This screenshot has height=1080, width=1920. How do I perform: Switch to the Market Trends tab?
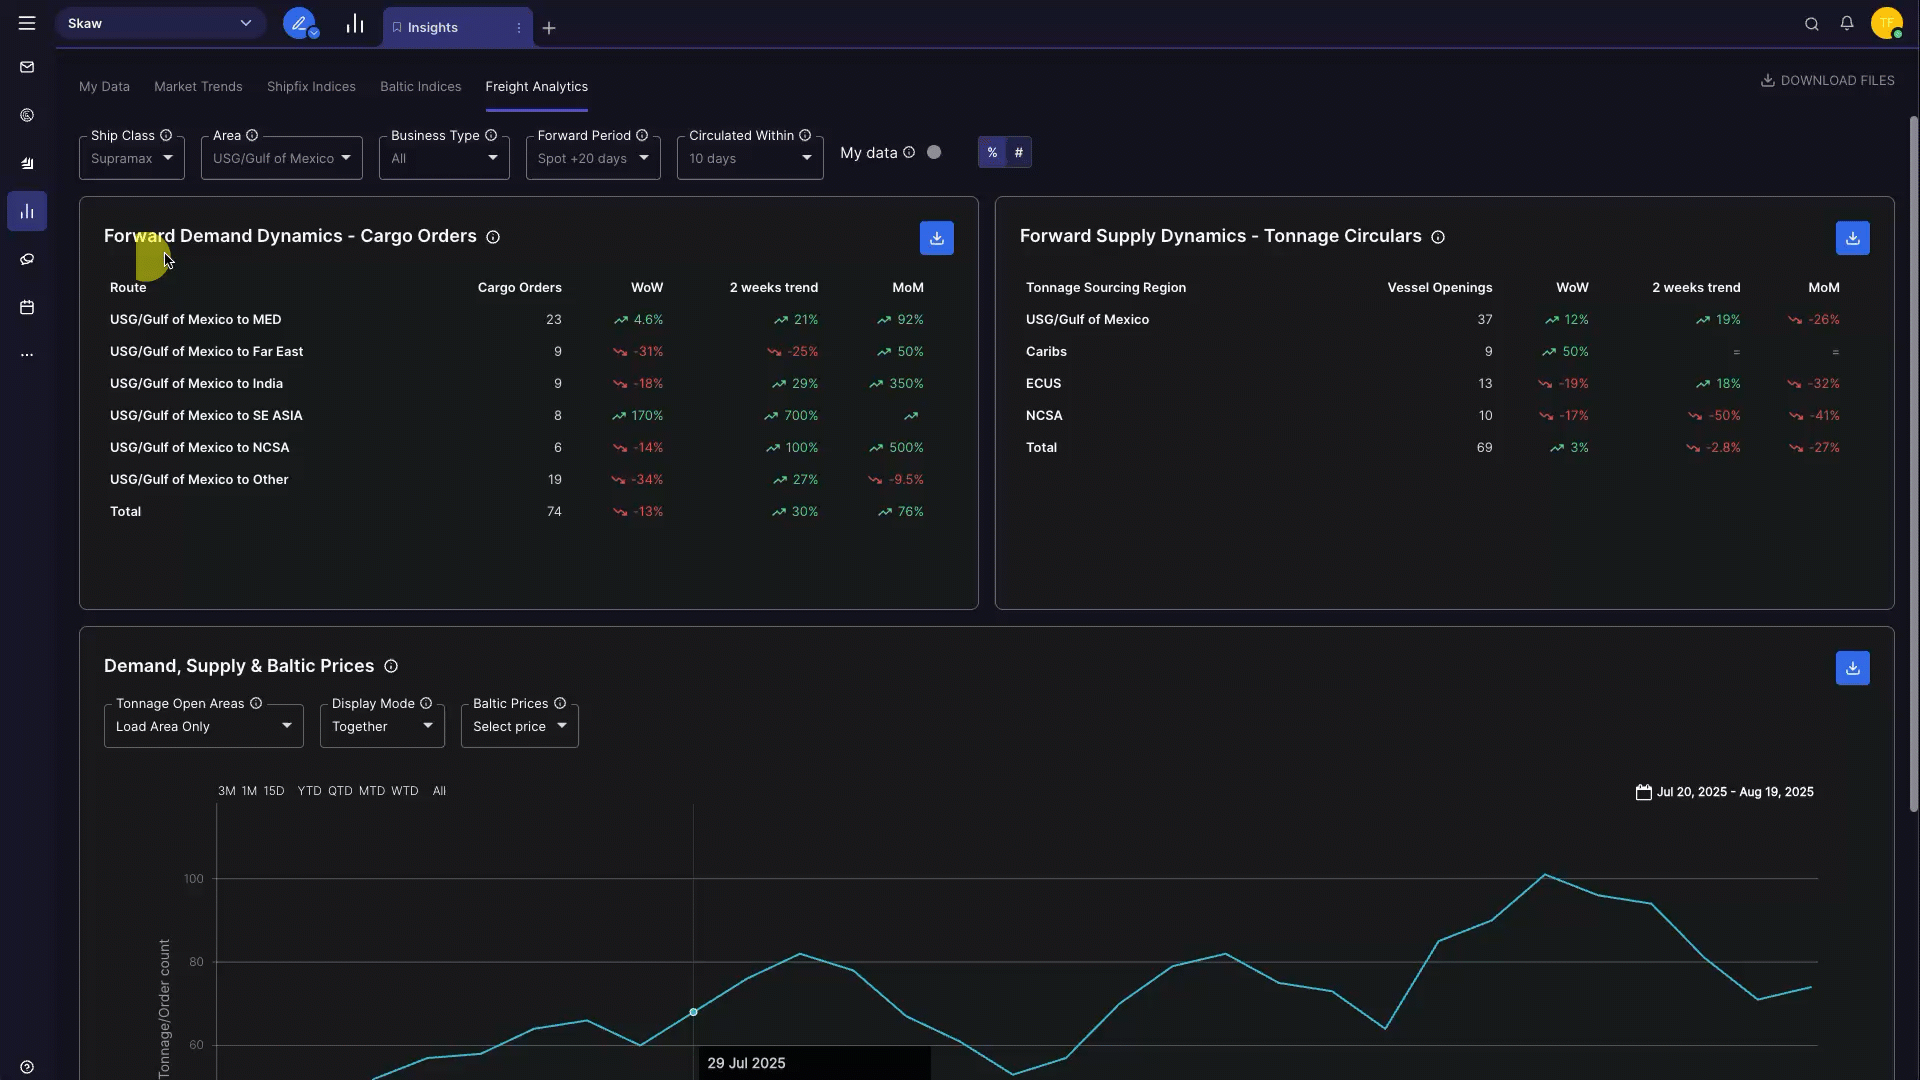(198, 86)
